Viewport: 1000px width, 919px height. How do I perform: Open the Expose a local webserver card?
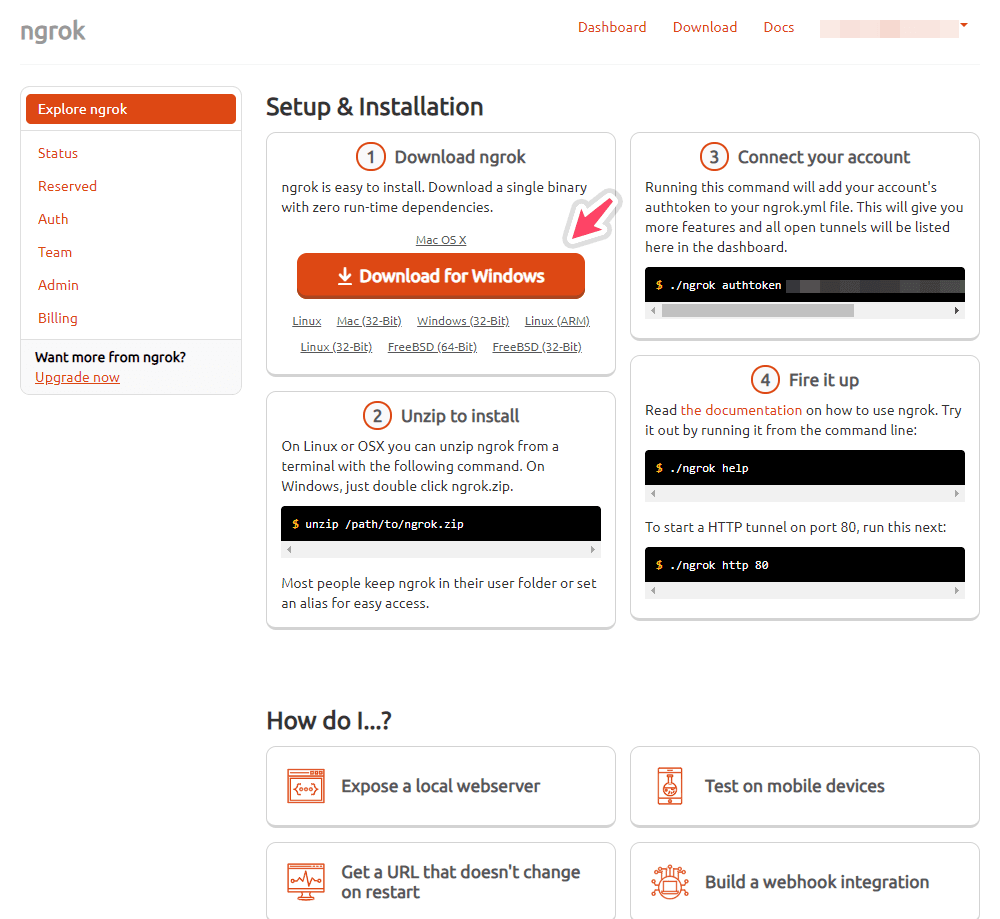tap(441, 786)
